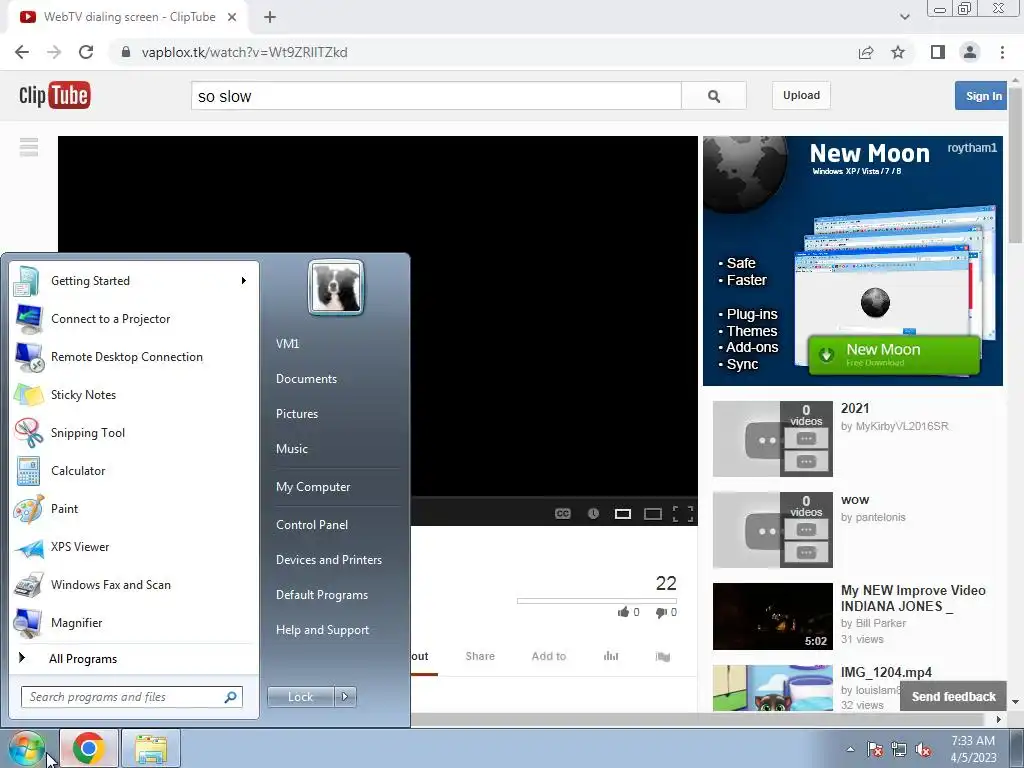Open the Snipping Tool
Screen dimensions: 1024x768
click(x=135, y=432)
